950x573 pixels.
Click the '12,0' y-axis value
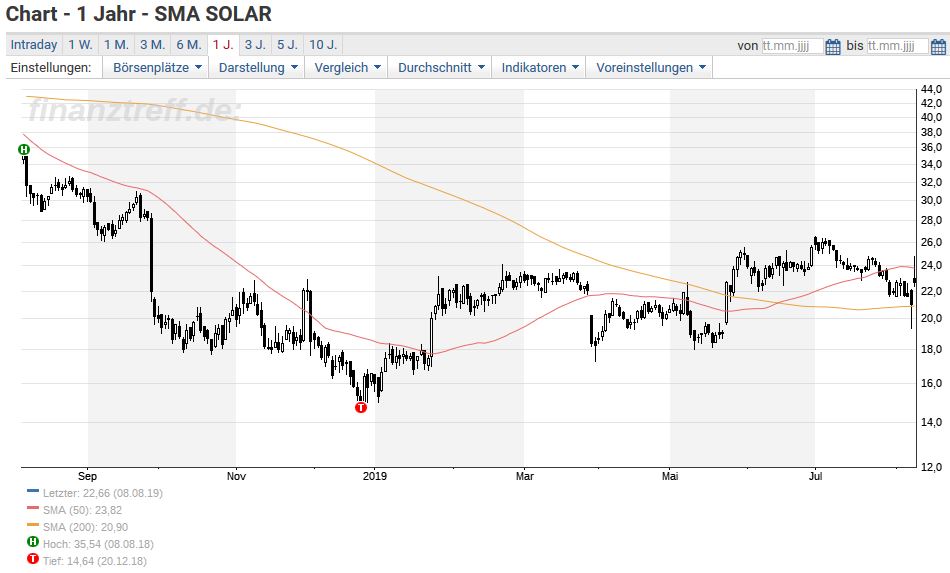pos(931,467)
